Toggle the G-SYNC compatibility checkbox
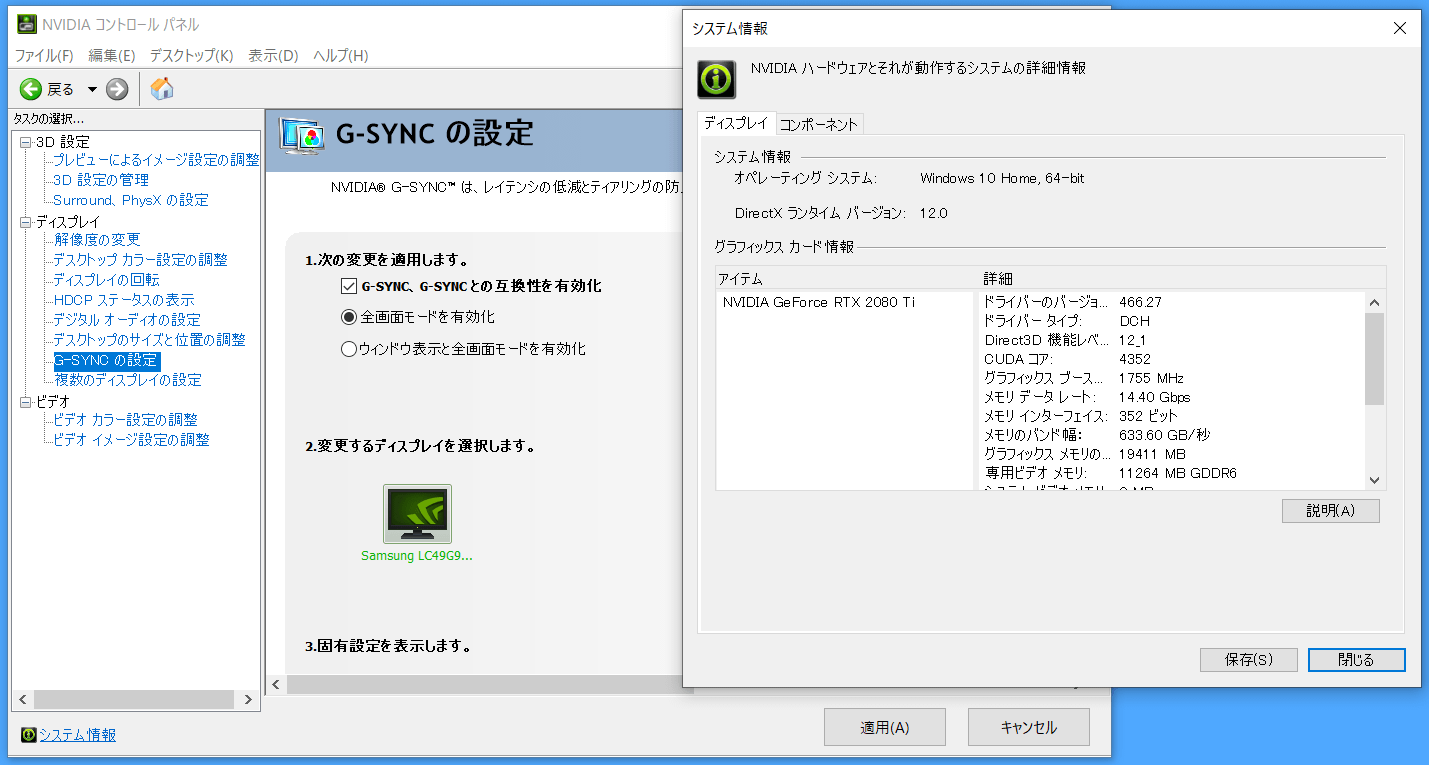1429x765 pixels. click(349, 286)
